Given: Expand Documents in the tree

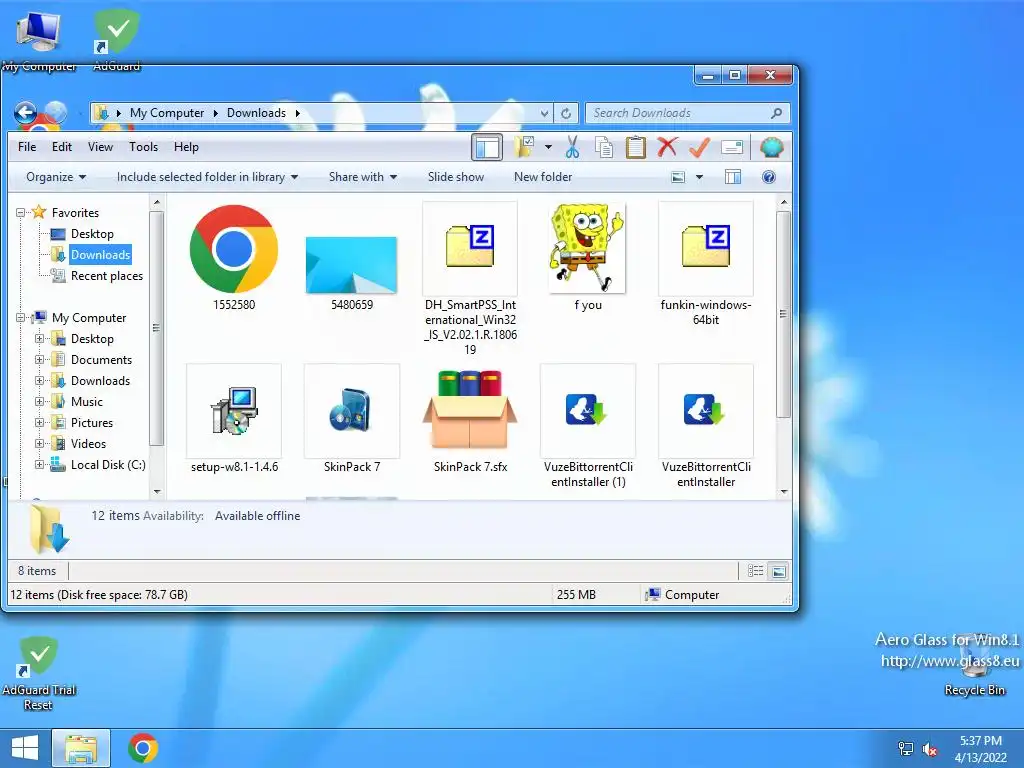Looking at the screenshot, I should point(40,360).
